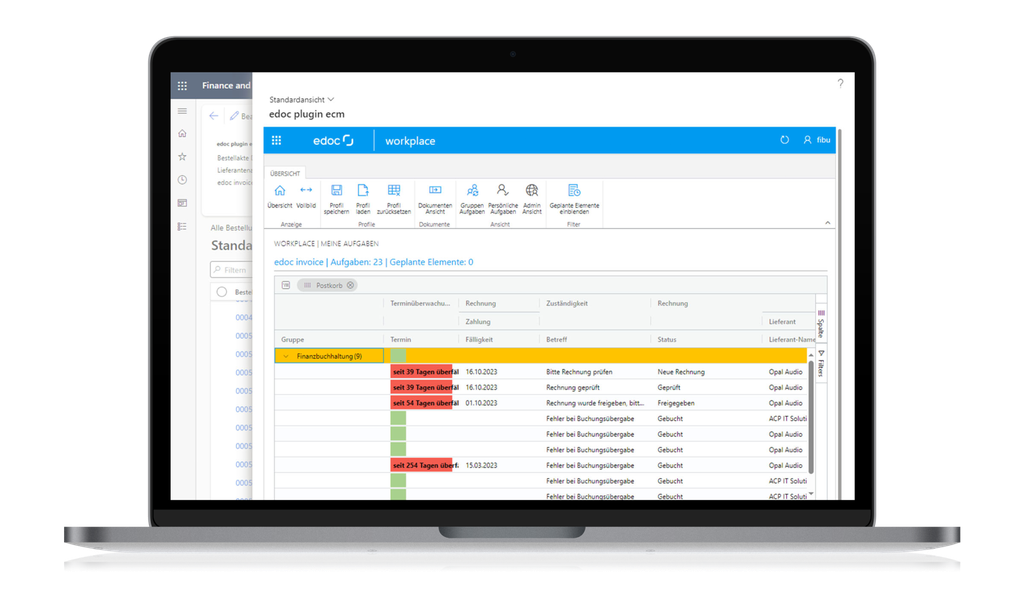Refresh the edoc workplace
Image resolution: width=1024 pixels, height=589 pixels.
point(784,140)
